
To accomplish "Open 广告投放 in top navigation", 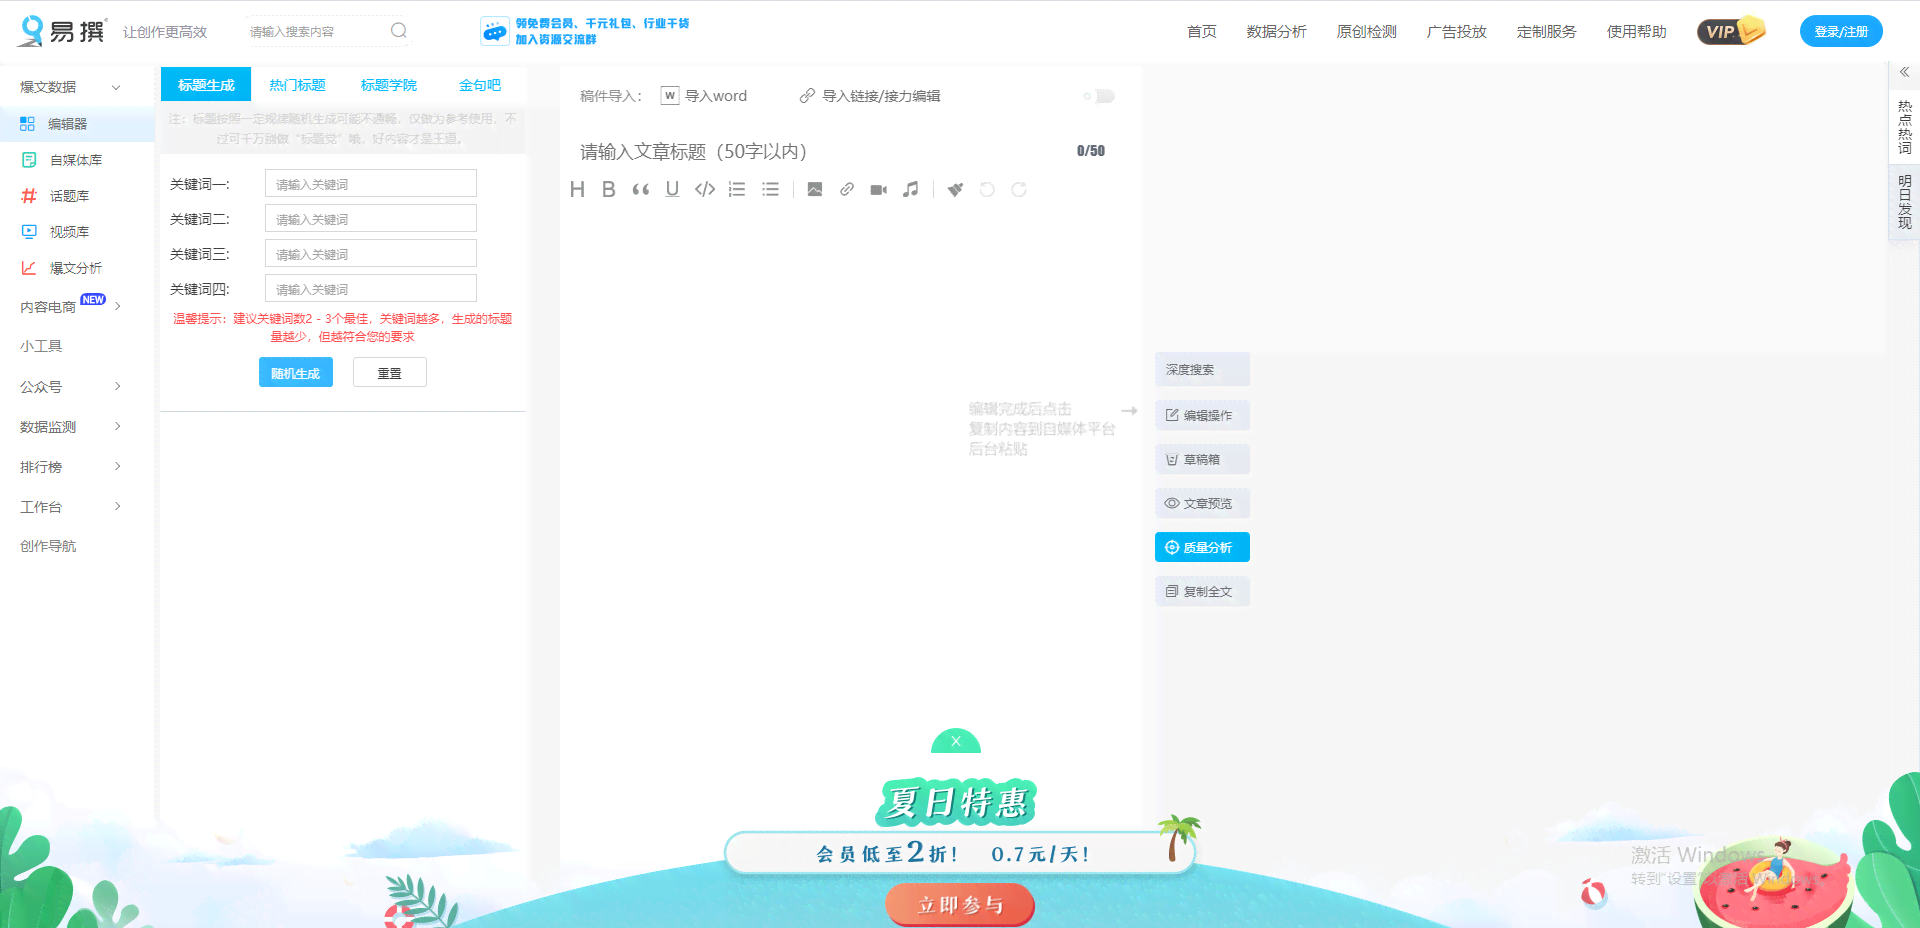I will 1456,31.
